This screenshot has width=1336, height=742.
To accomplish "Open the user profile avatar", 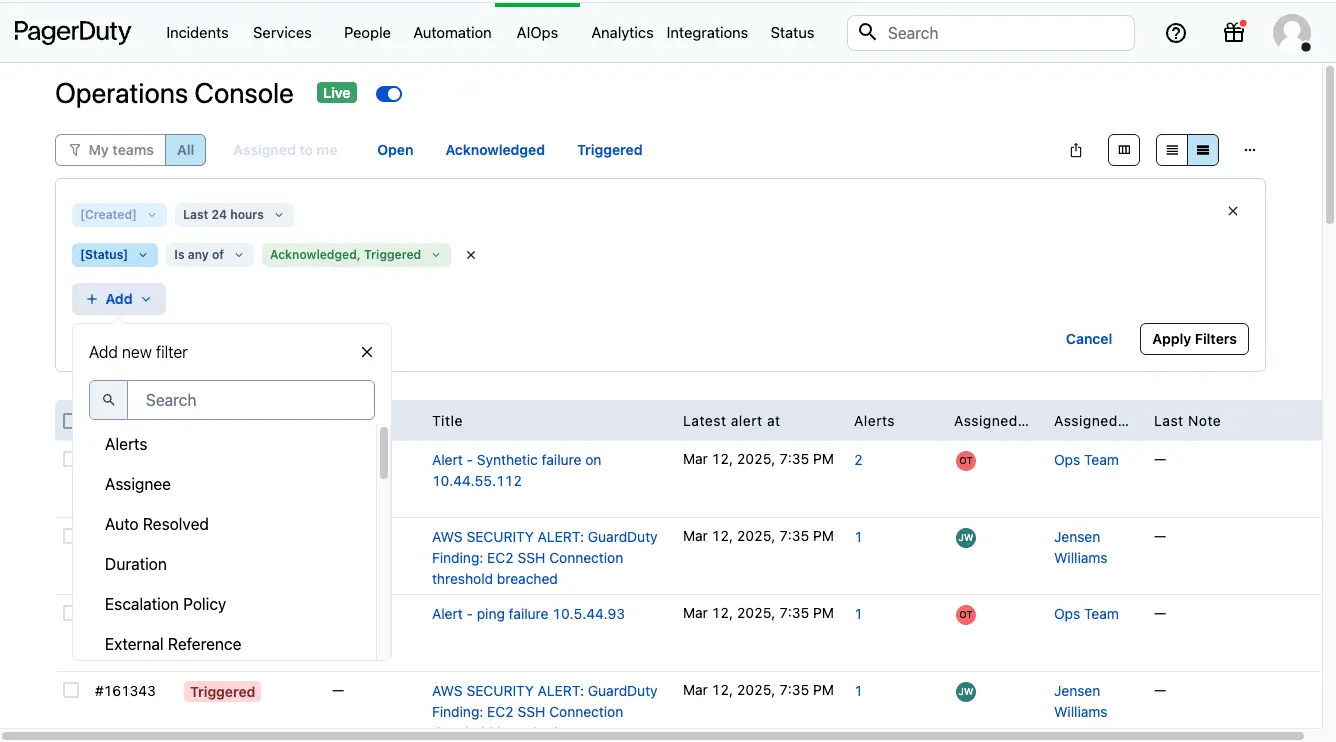I will 1292,33.
